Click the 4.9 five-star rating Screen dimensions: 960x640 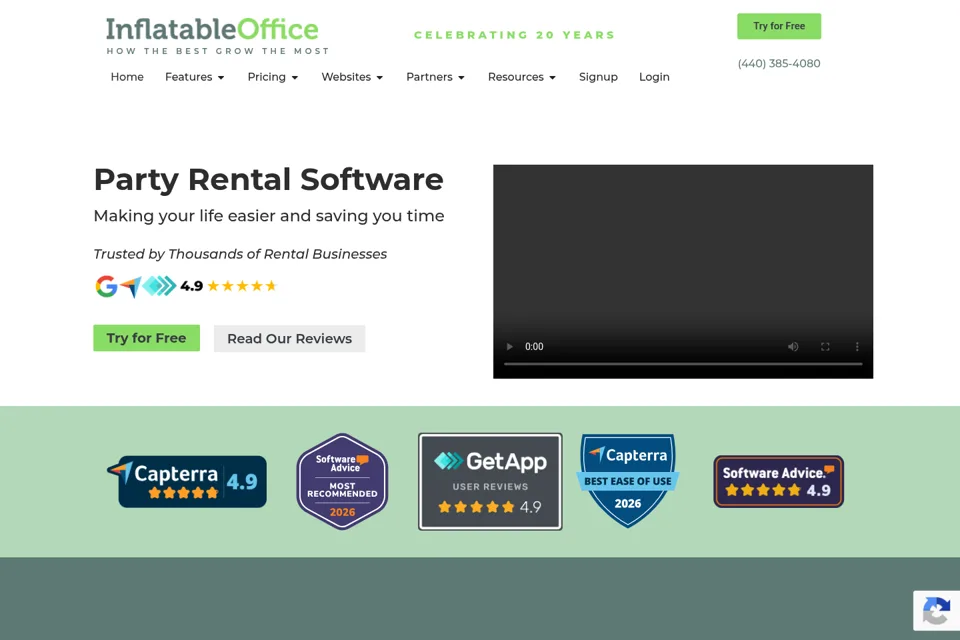(x=228, y=286)
